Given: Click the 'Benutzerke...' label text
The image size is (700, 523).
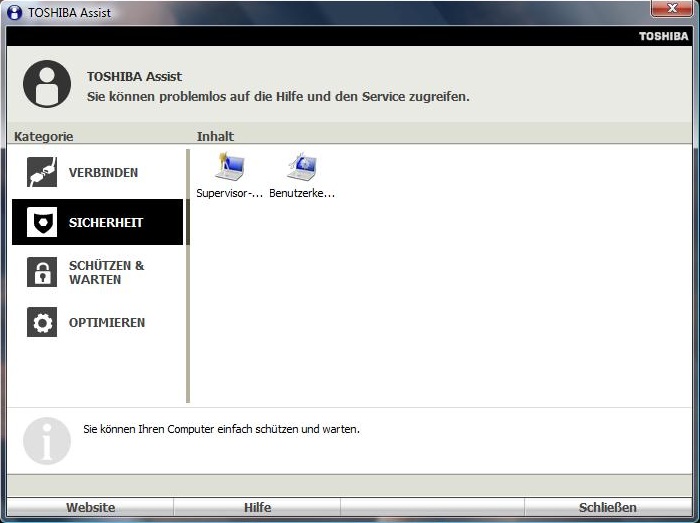Looking at the screenshot, I should [302, 193].
